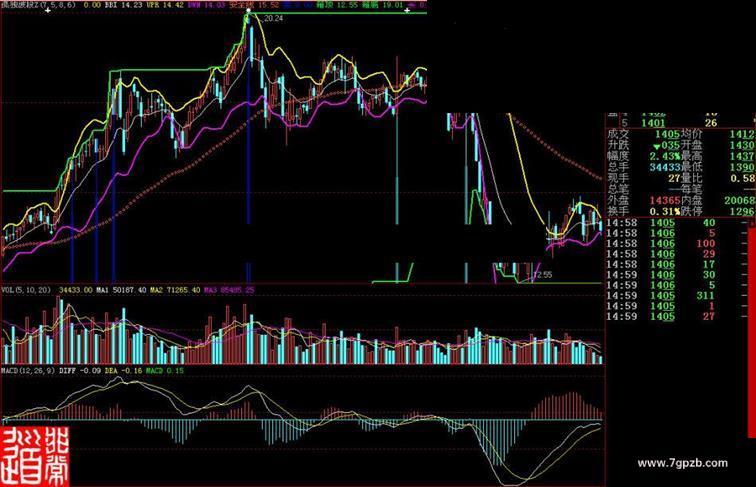The image size is (756, 487).
Task: Click the VOL(5,10,20) indicator label
Action: click(26, 290)
